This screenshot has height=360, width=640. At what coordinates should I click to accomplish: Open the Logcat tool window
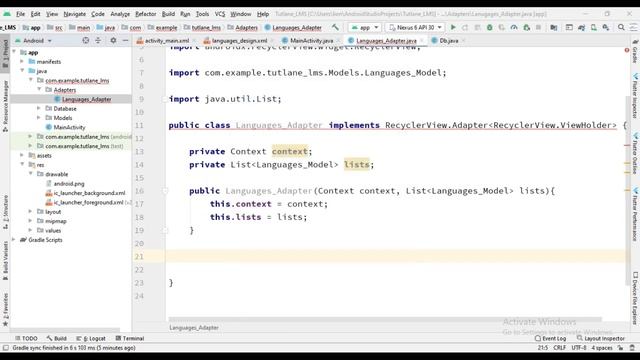pos(91,338)
